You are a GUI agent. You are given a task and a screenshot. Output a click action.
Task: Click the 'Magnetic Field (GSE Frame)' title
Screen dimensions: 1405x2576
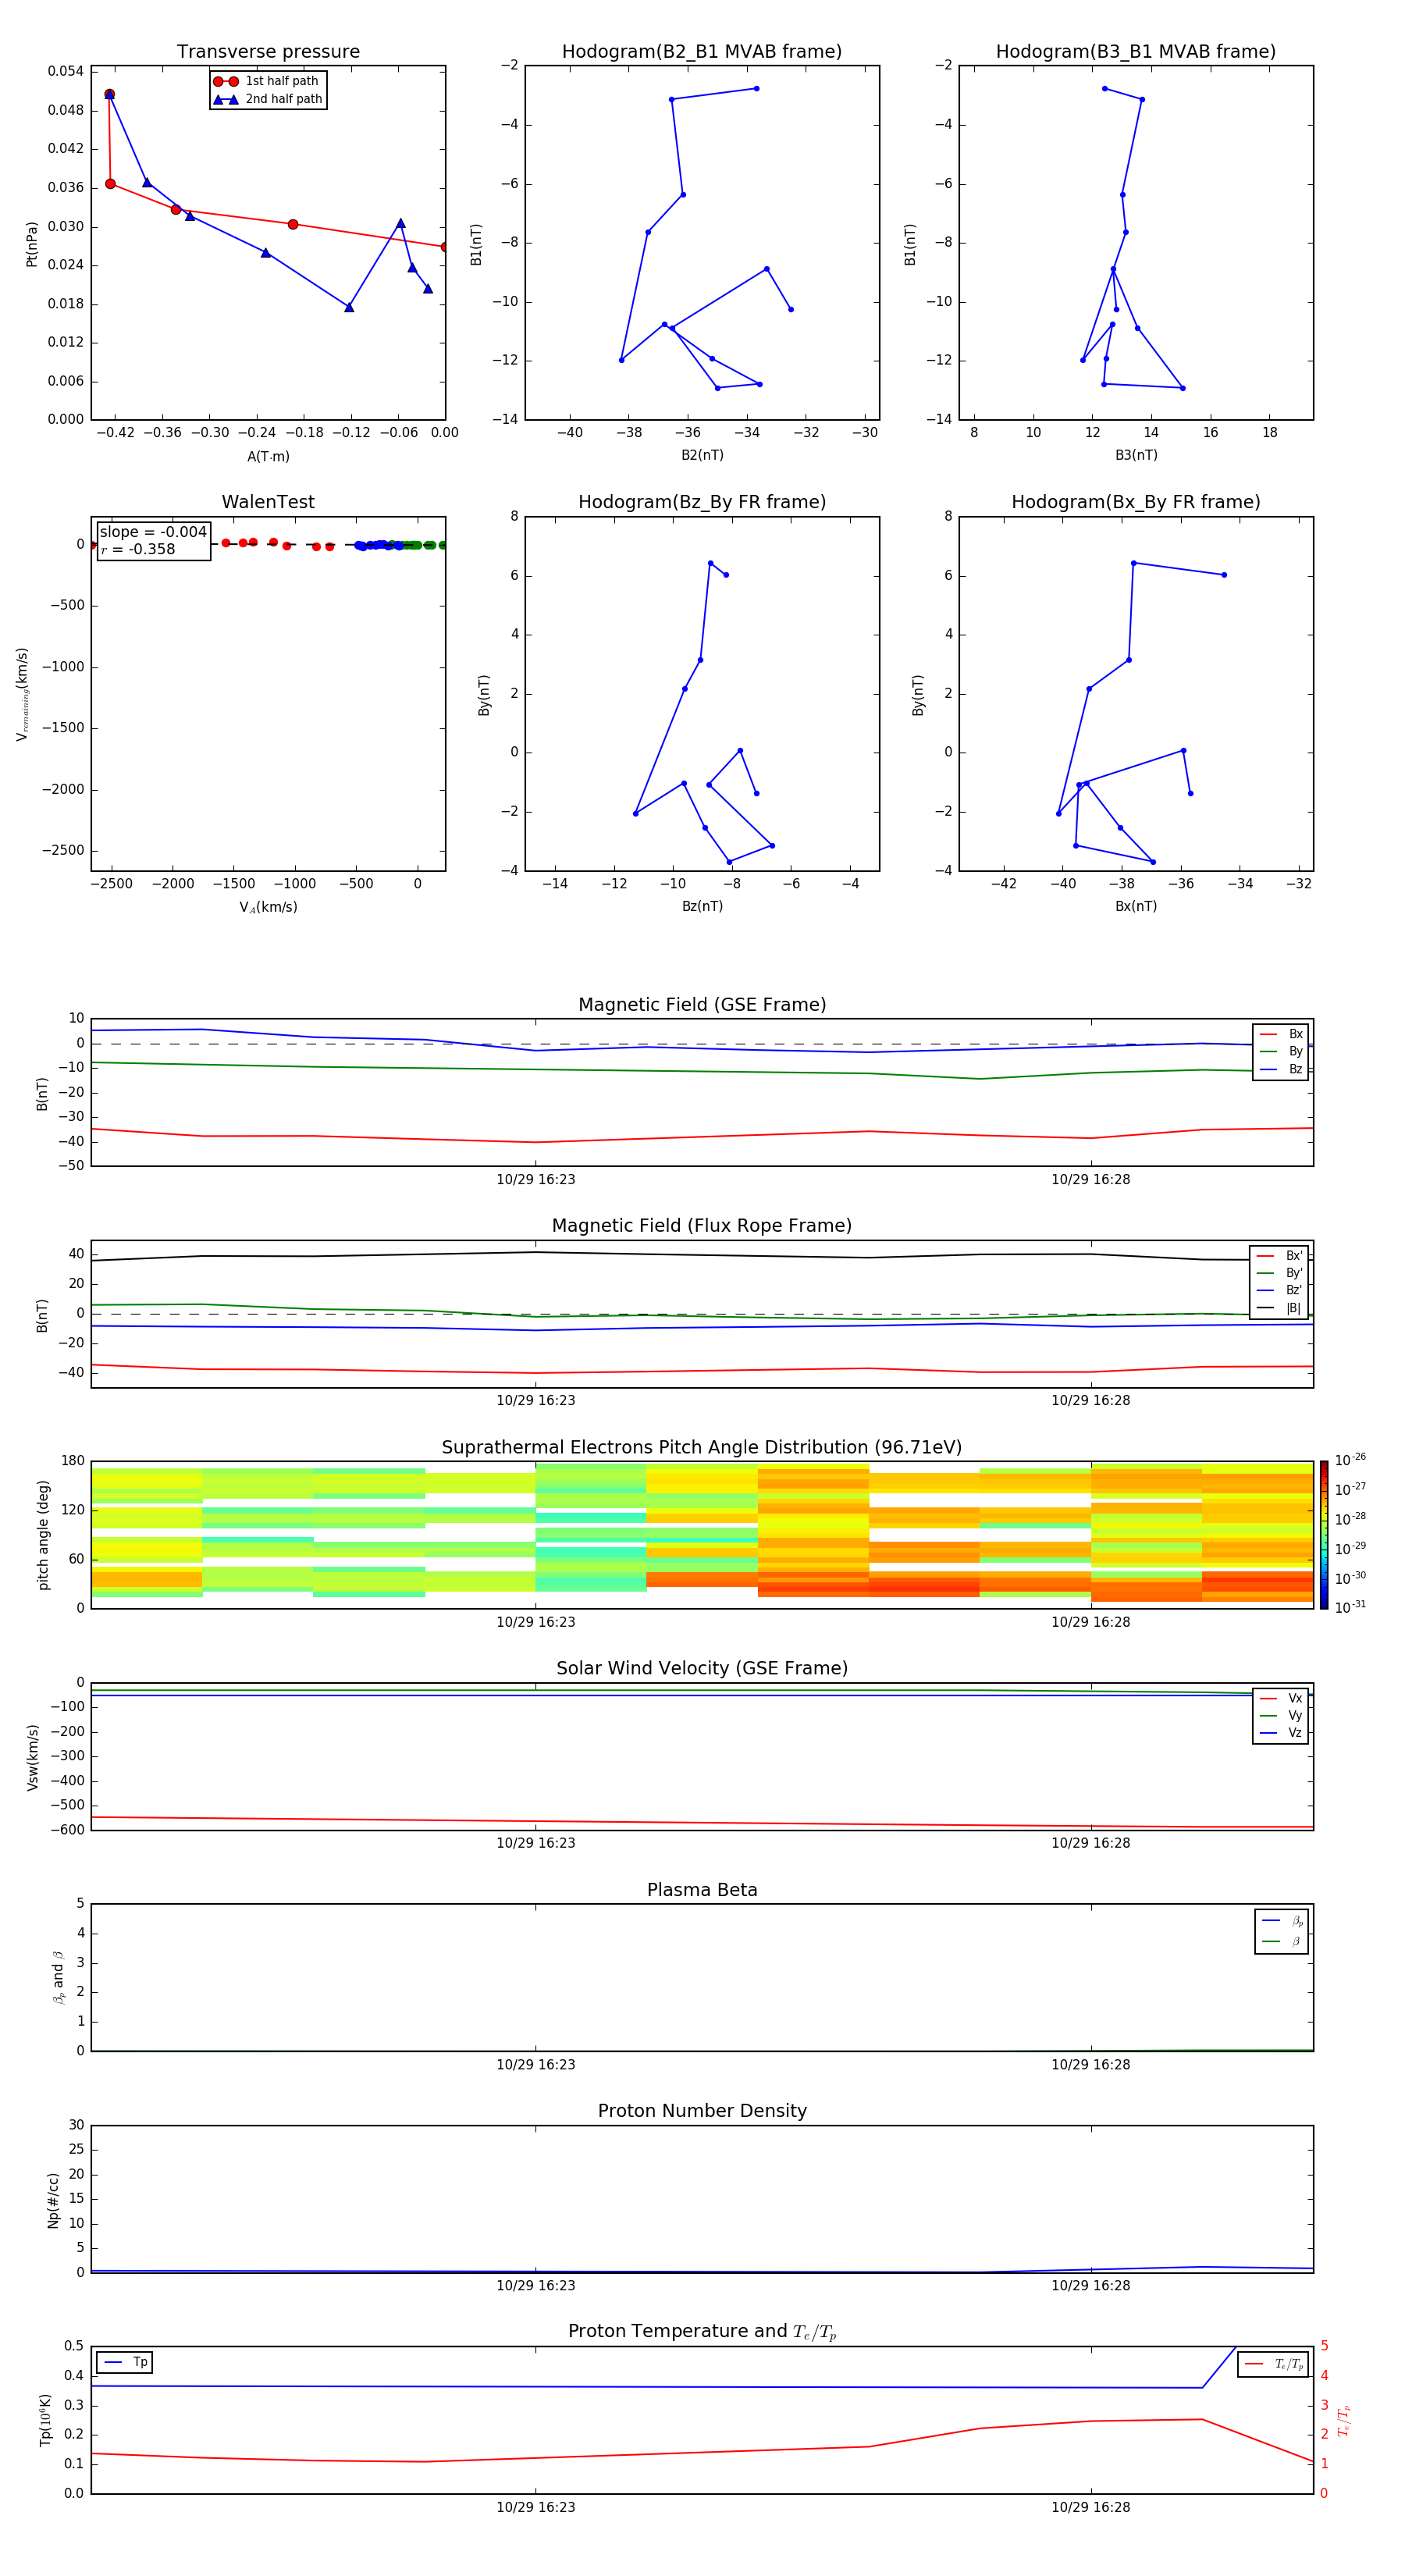pos(702,1005)
